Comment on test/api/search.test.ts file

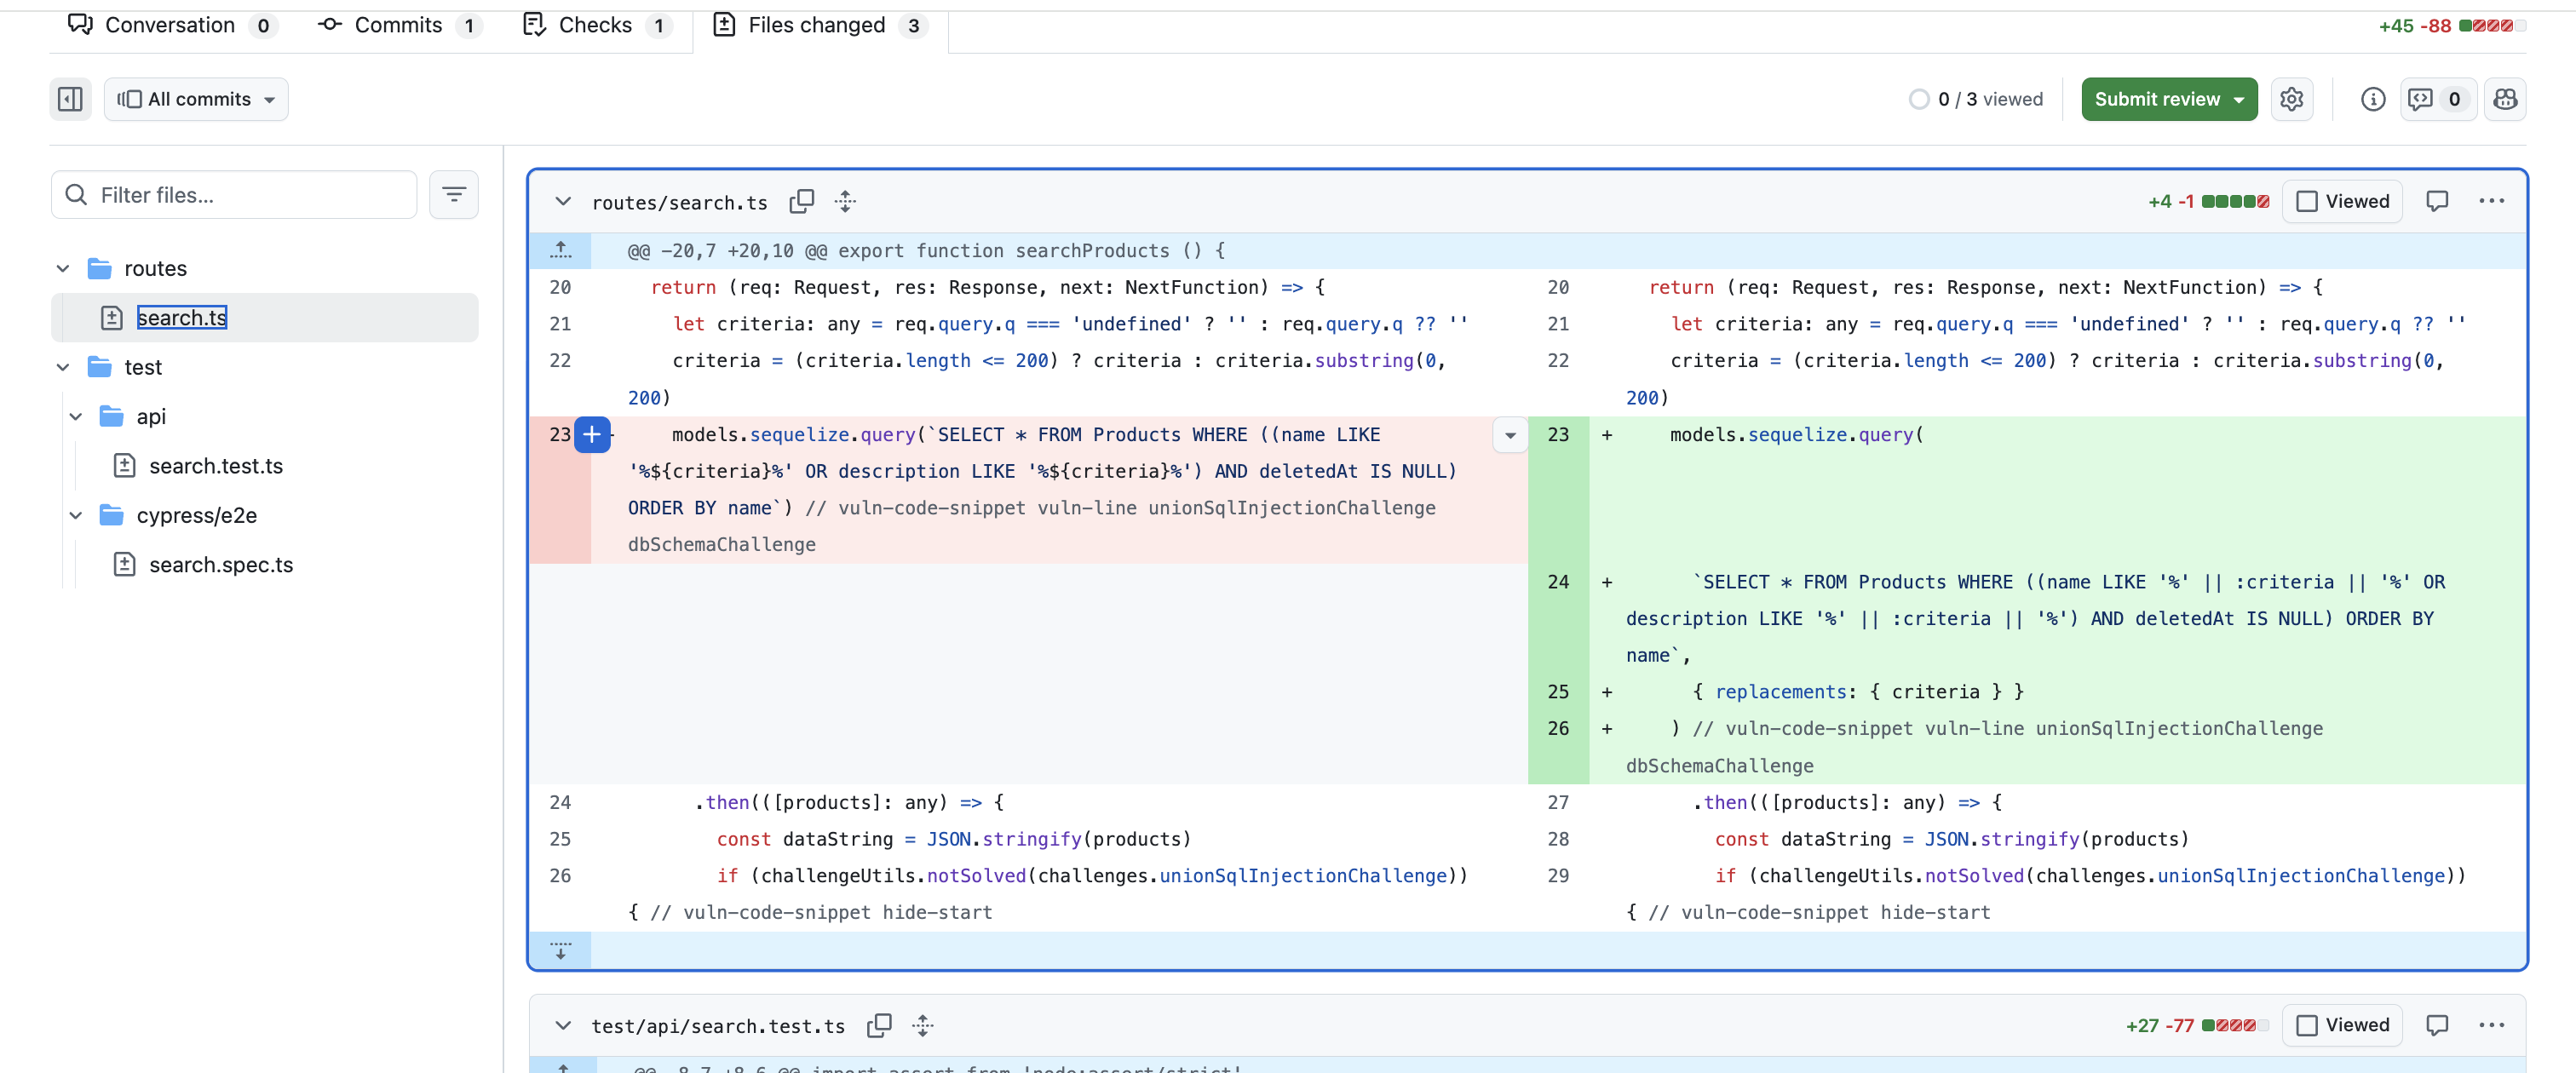2436,1025
